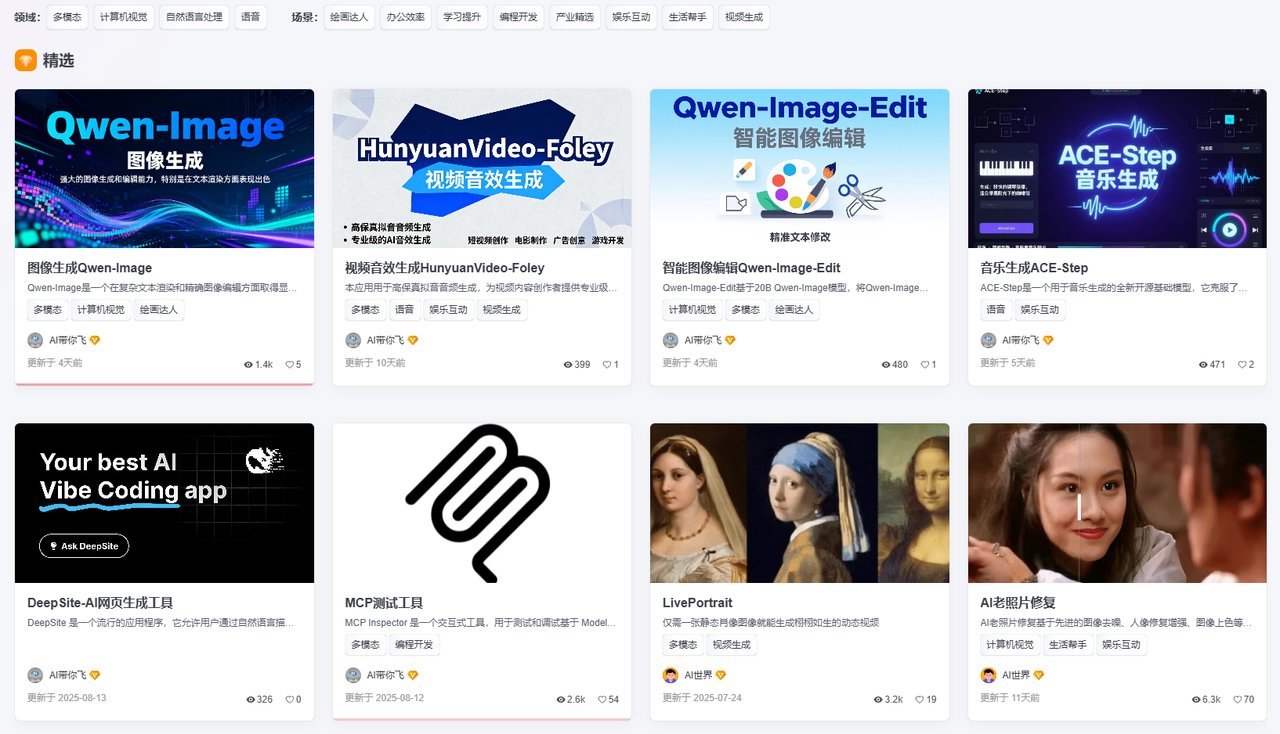Click 语音 tag on HunyuanVideo-Foley card
Viewport: 1280px width, 734px height.
tap(404, 310)
